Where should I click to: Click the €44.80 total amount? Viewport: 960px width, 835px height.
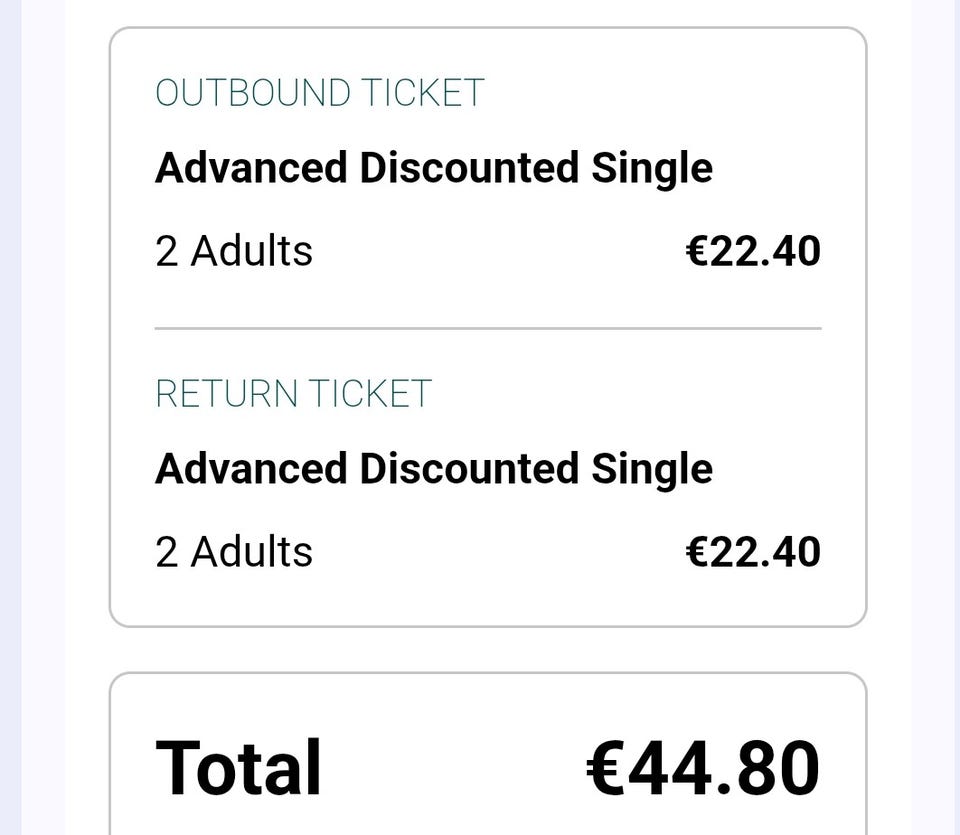pyautogui.click(x=702, y=768)
